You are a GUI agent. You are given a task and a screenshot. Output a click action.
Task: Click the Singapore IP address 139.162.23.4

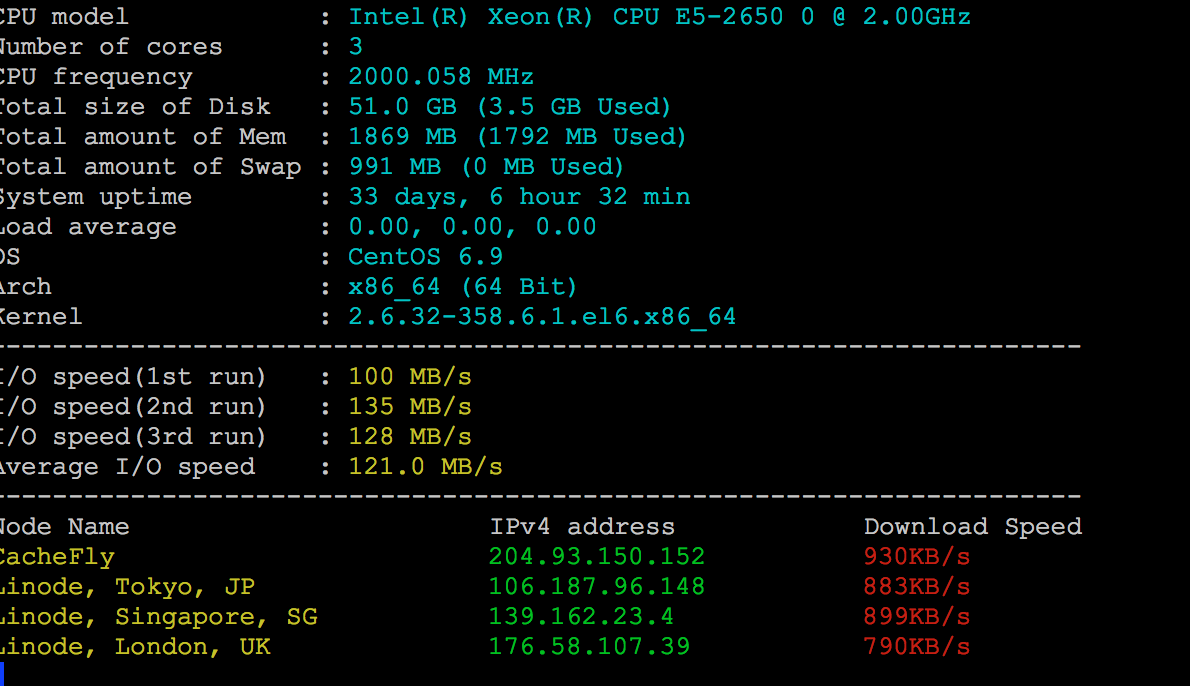point(581,616)
